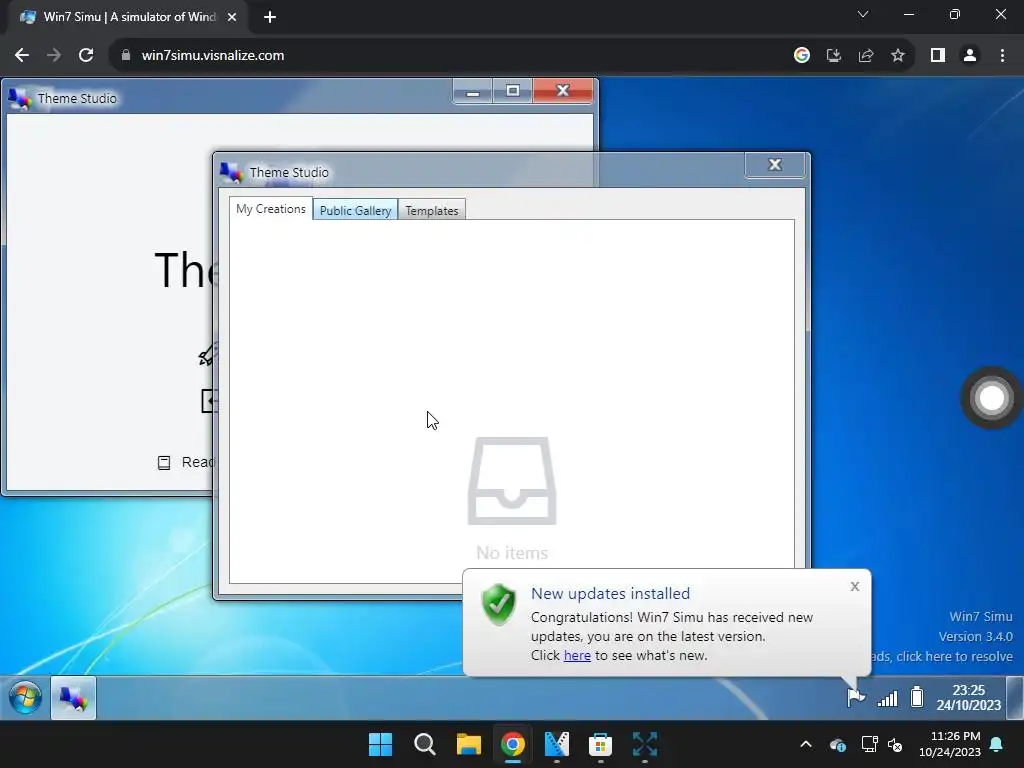Toggle the browser side panel

tap(938, 56)
